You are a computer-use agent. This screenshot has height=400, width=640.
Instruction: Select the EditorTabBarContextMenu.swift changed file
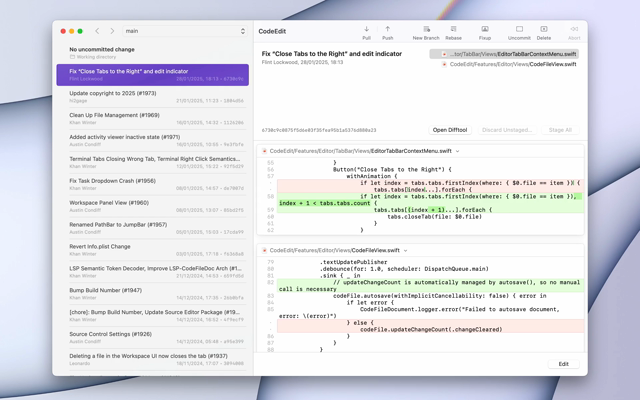pos(508,54)
